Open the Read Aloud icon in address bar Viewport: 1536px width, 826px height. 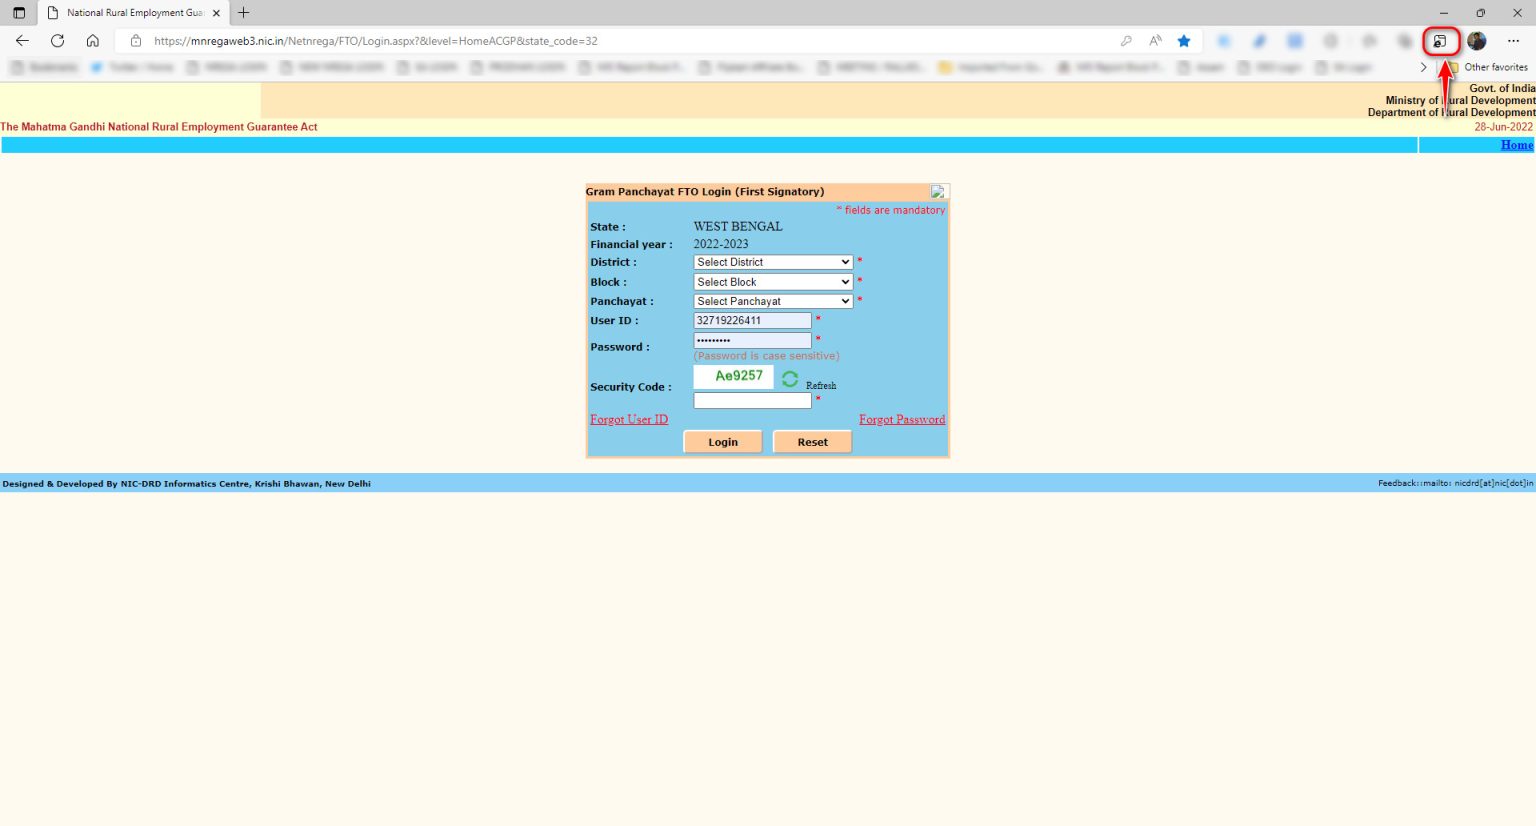tap(1155, 41)
